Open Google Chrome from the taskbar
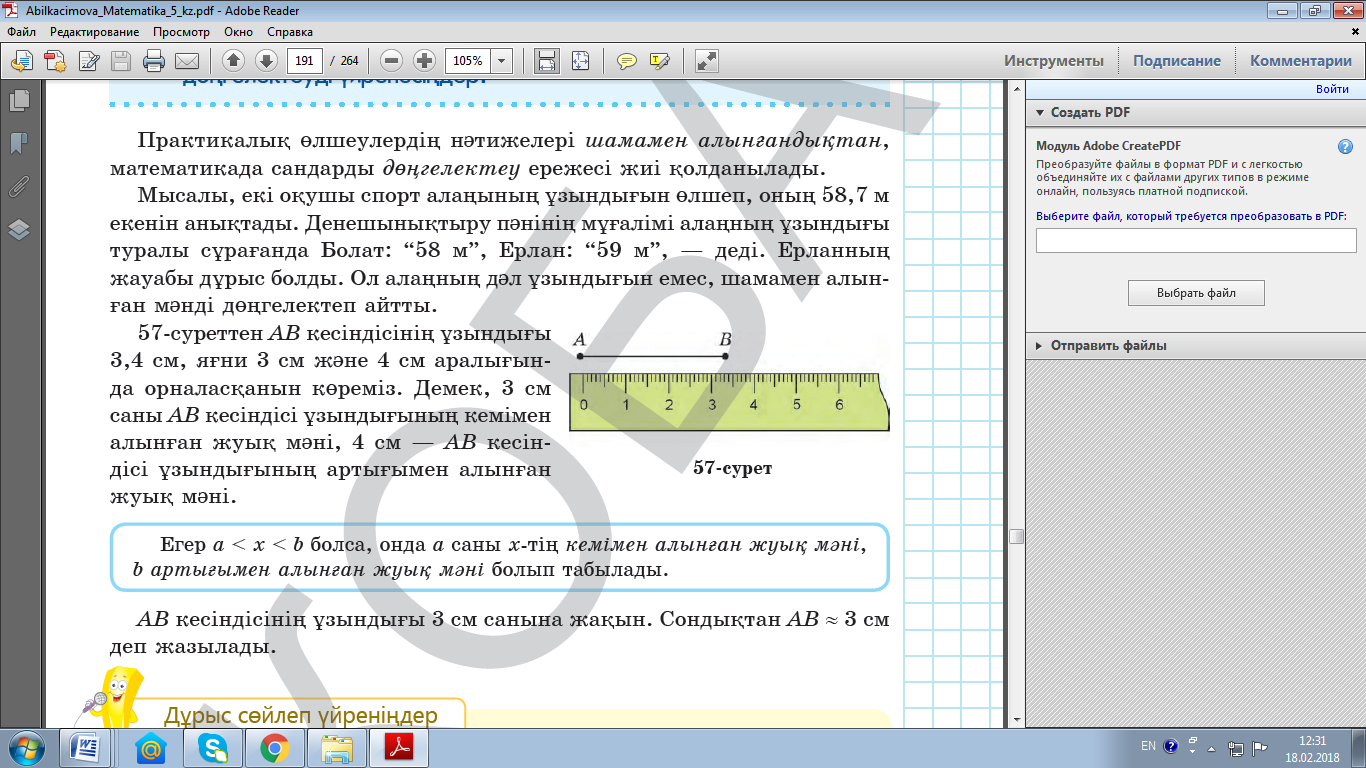Screen dimensions: 1366x768 [274, 747]
